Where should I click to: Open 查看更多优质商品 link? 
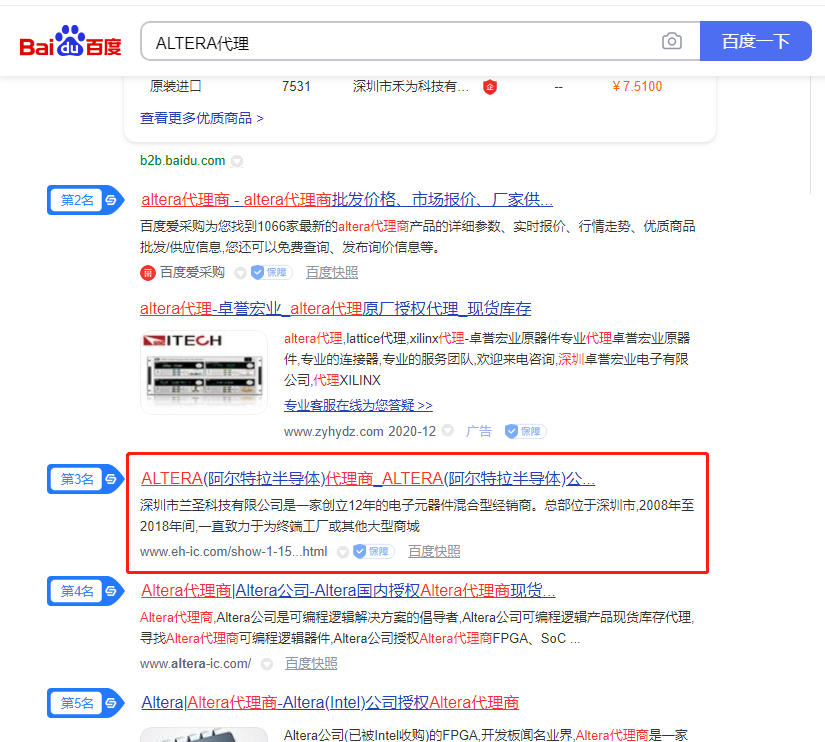click(x=202, y=118)
